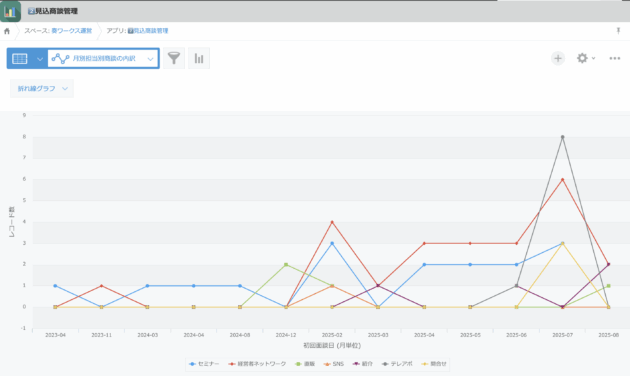
Task: Click the bar chart aggregate icon
Action: tap(199, 58)
